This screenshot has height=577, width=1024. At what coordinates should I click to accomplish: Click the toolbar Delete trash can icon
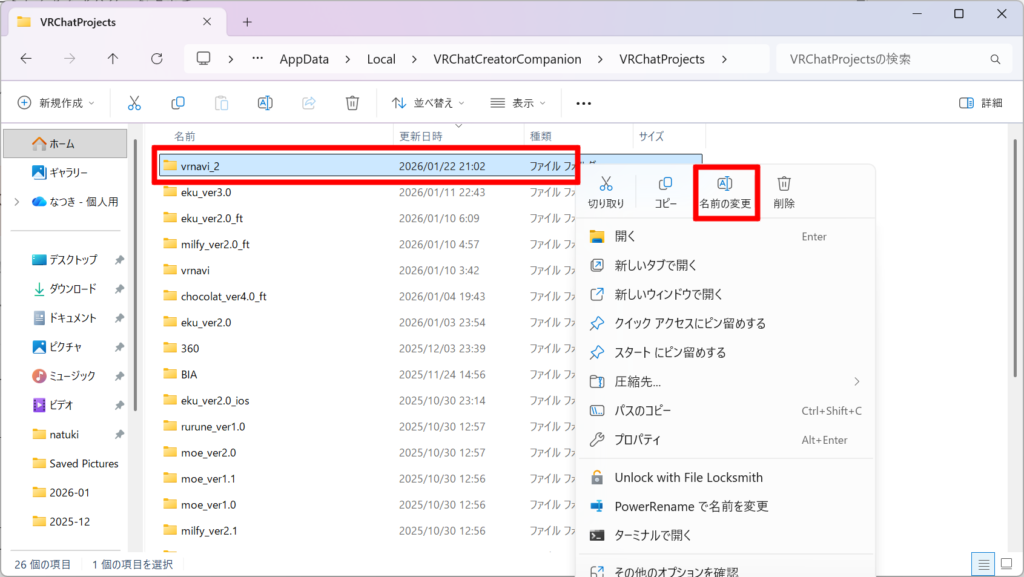pos(352,103)
